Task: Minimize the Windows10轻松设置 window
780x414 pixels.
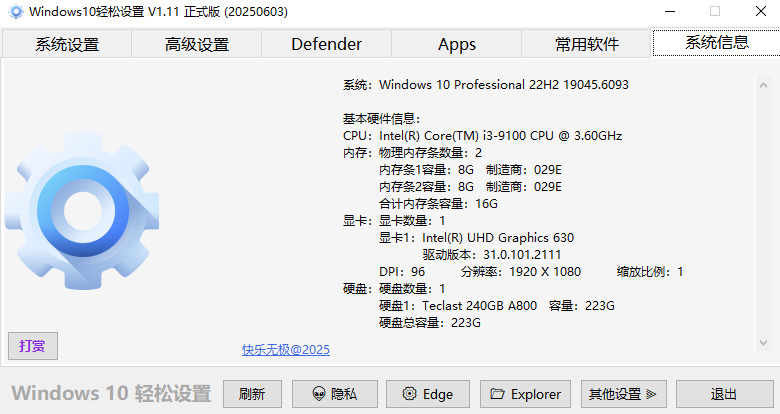Action: (670, 11)
